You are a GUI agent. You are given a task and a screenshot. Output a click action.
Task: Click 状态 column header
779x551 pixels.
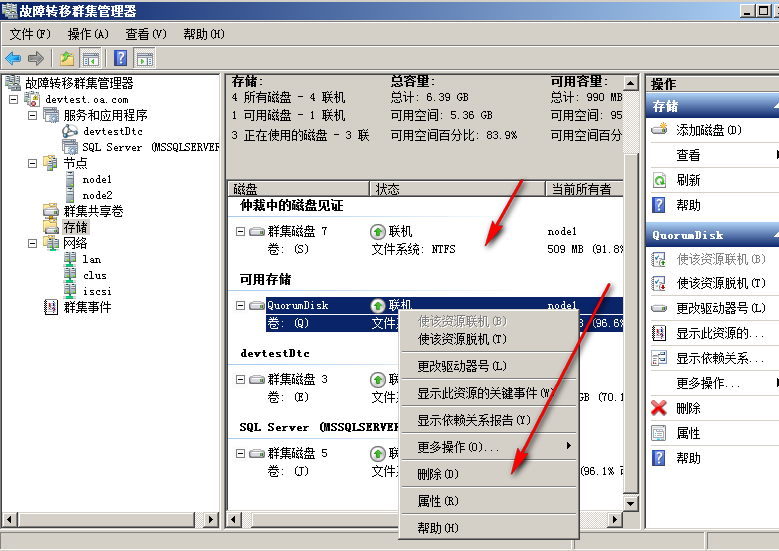pyautogui.click(x=458, y=189)
